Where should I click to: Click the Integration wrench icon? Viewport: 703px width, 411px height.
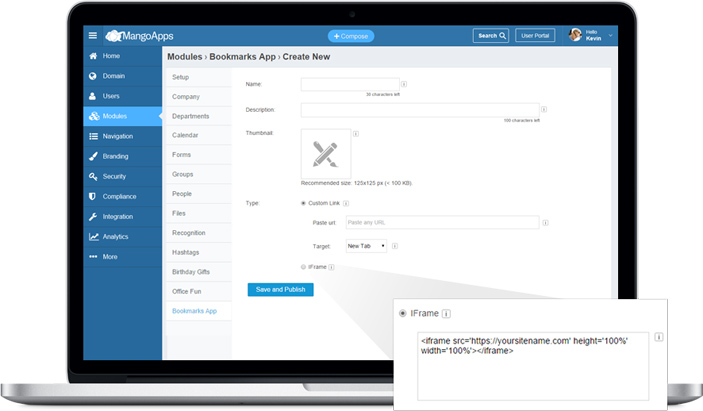pyautogui.click(x=93, y=216)
